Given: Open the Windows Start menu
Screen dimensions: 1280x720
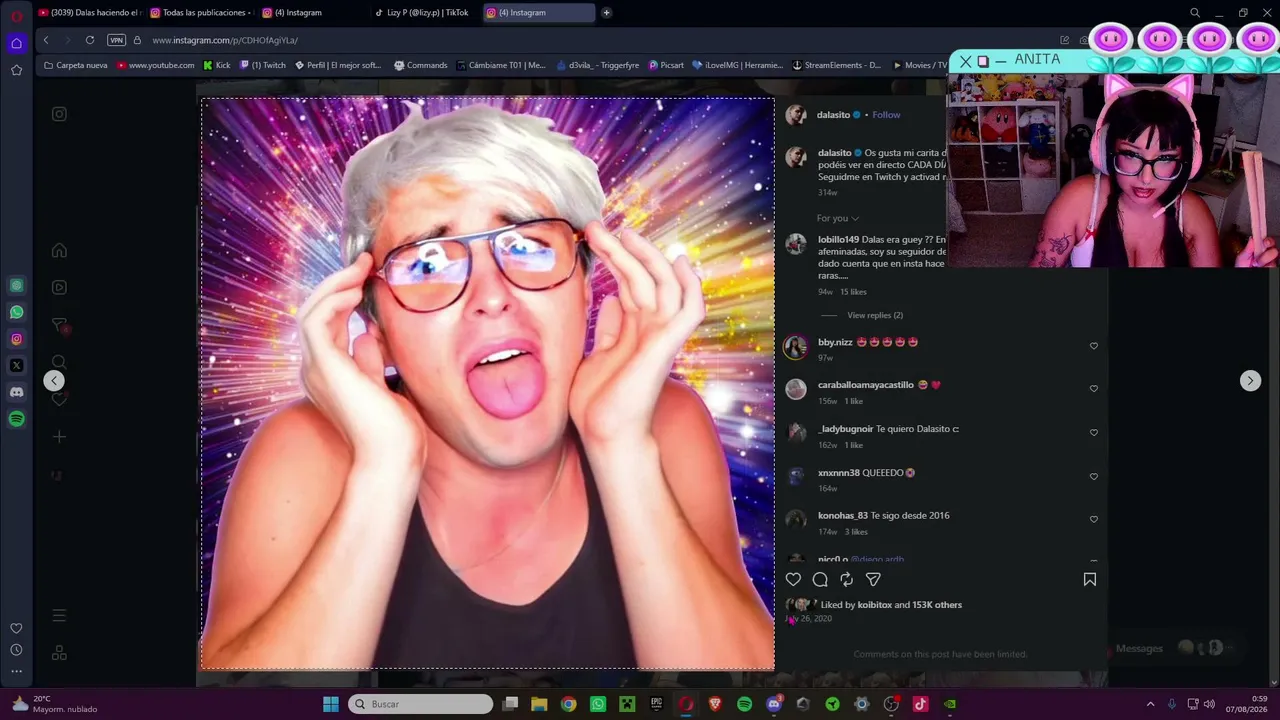Looking at the screenshot, I should (331, 704).
